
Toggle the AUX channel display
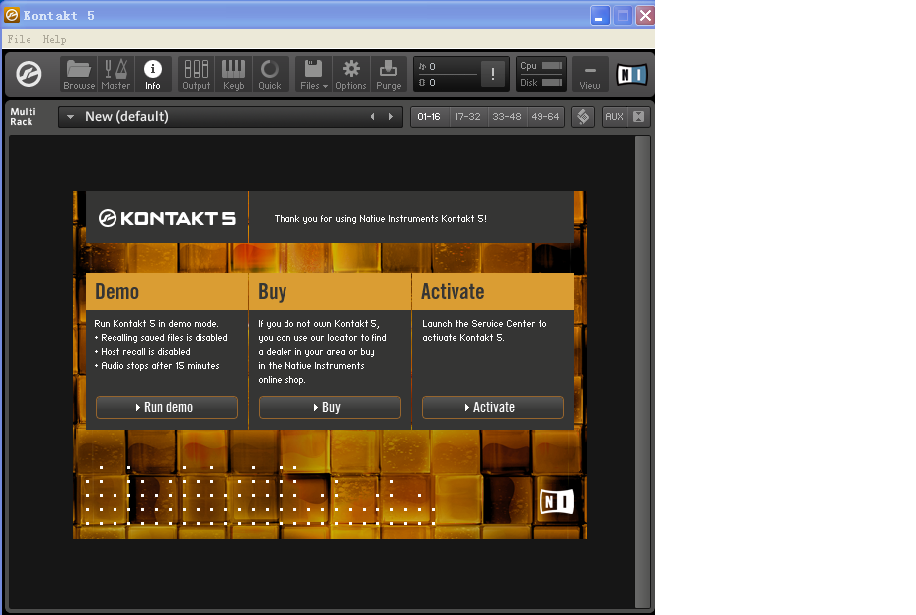(x=614, y=117)
